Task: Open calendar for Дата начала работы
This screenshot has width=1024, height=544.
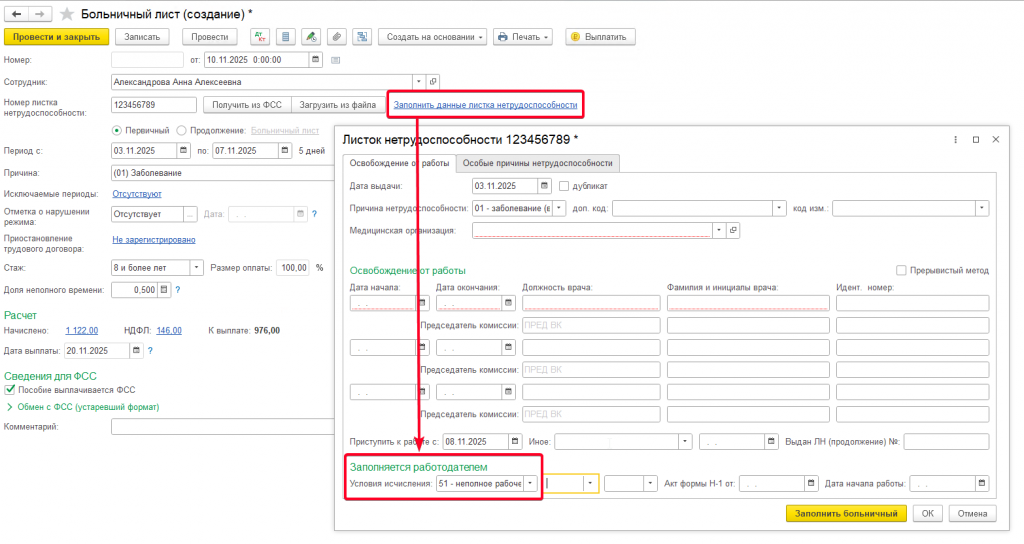Action: pyautogui.click(x=982, y=483)
